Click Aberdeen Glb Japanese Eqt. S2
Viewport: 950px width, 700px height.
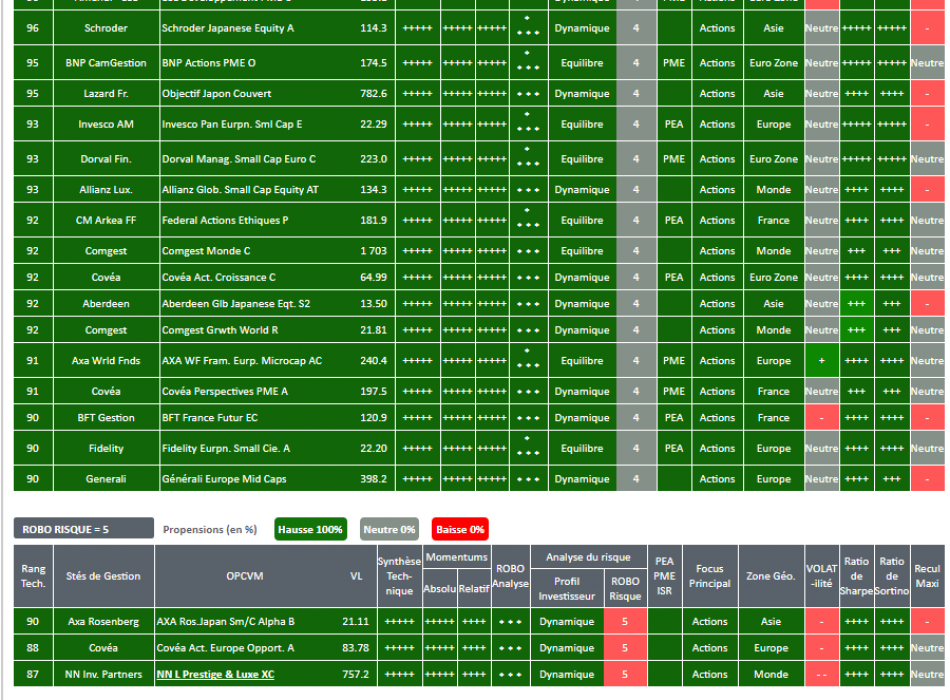click(236, 304)
